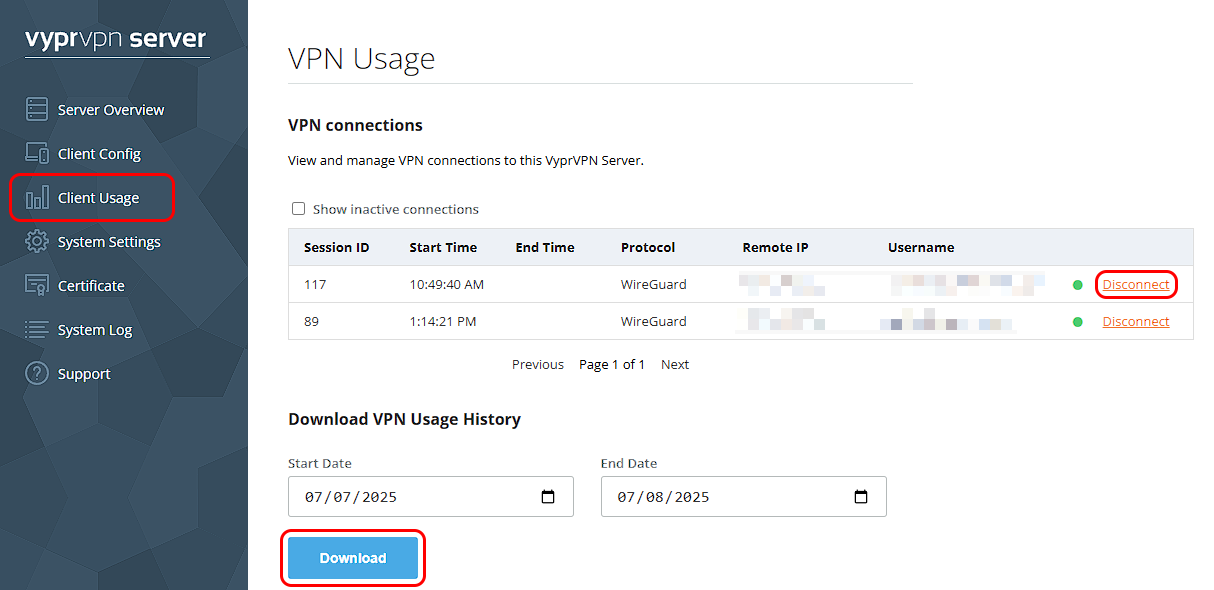Click the VPN Usage page title

[x=362, y=58]
